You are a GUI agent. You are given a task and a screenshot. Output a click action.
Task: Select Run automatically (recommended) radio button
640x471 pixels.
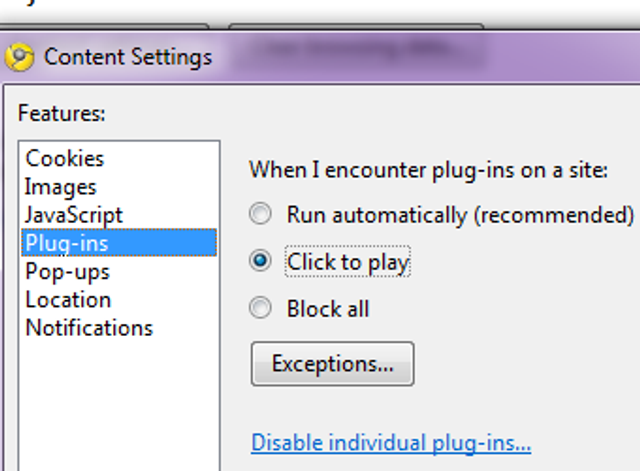tap(260, 213)
